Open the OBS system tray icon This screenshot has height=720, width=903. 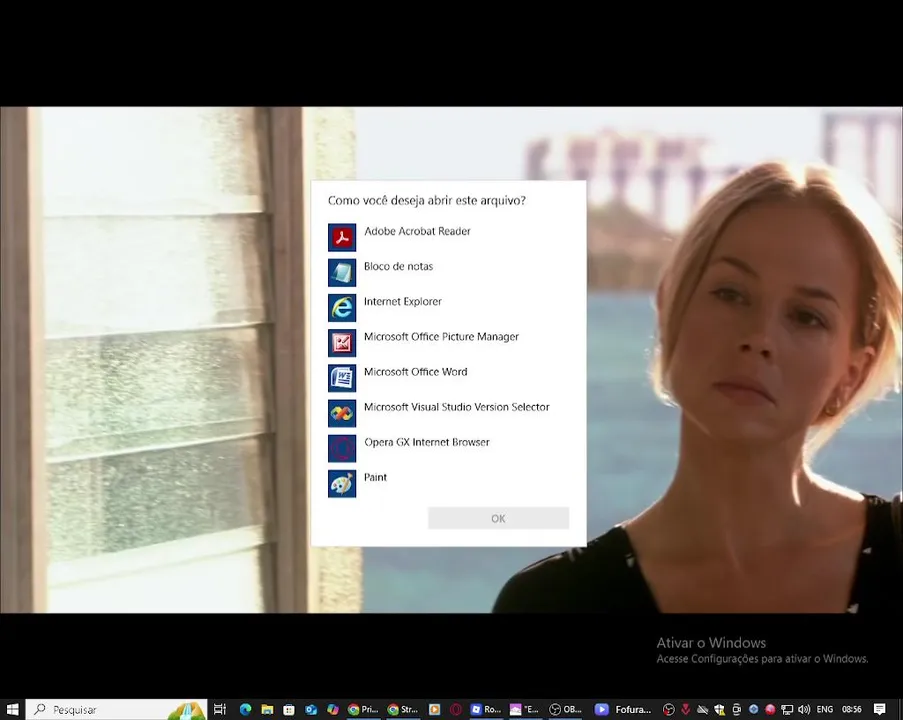tap(669, 709)
